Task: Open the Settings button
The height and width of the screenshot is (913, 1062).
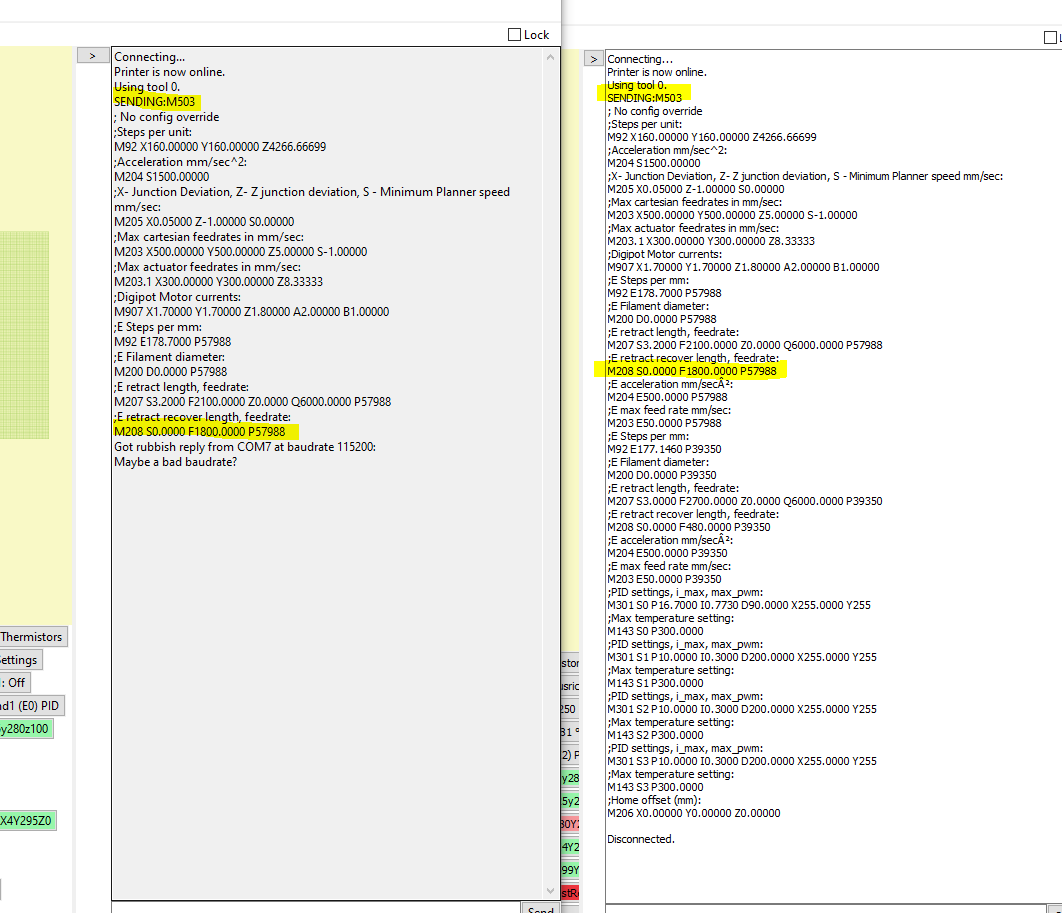Action: (20, 659)
